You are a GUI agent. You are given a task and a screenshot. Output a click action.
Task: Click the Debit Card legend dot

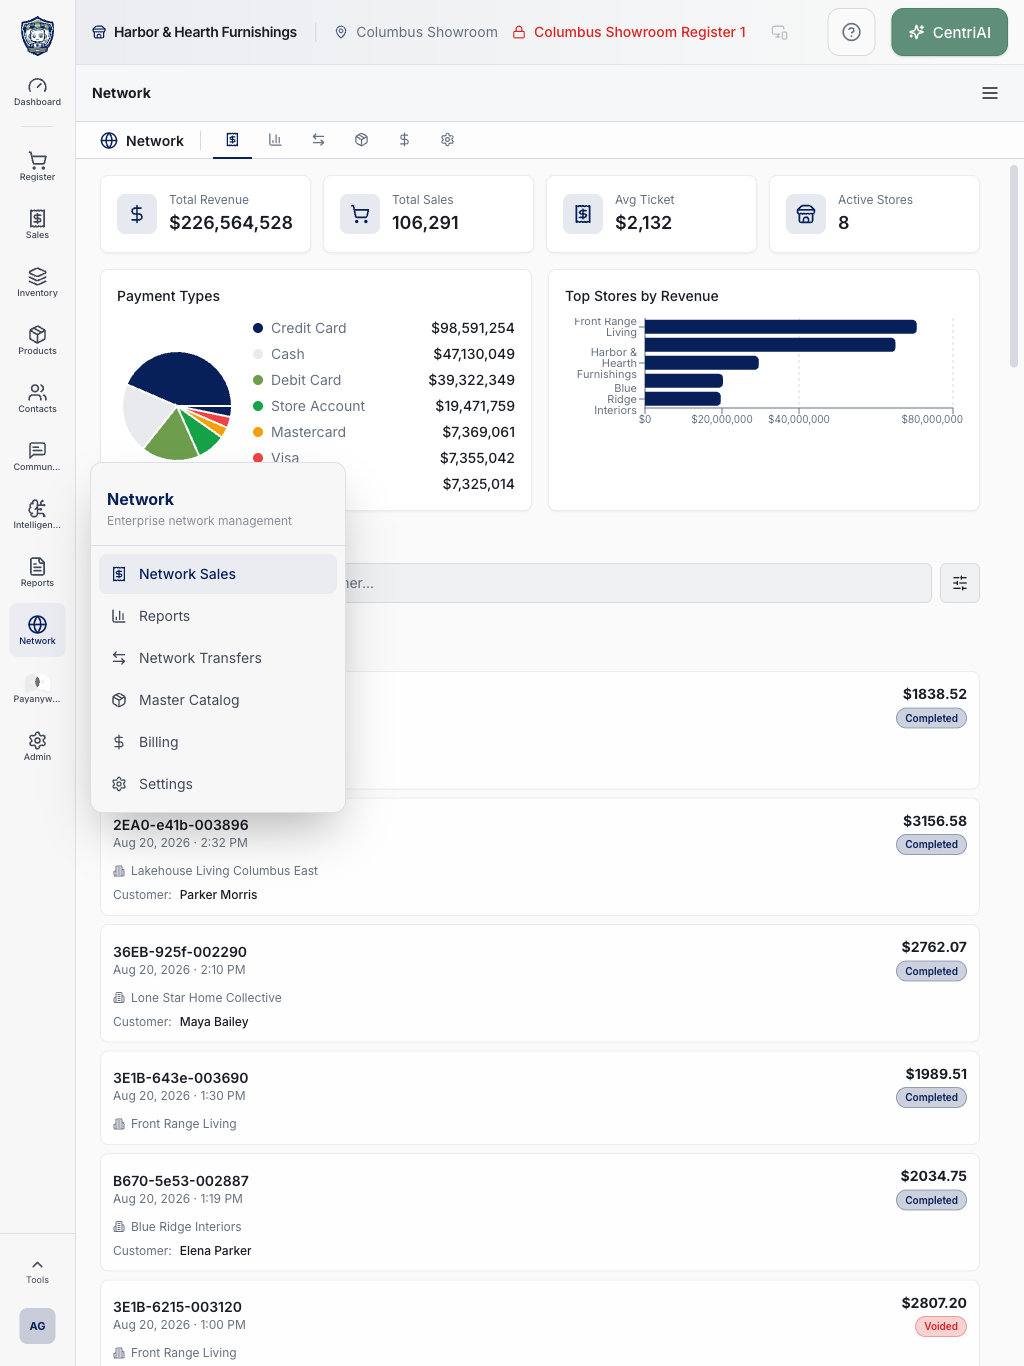pyautogui.click(x=258, y=380)
